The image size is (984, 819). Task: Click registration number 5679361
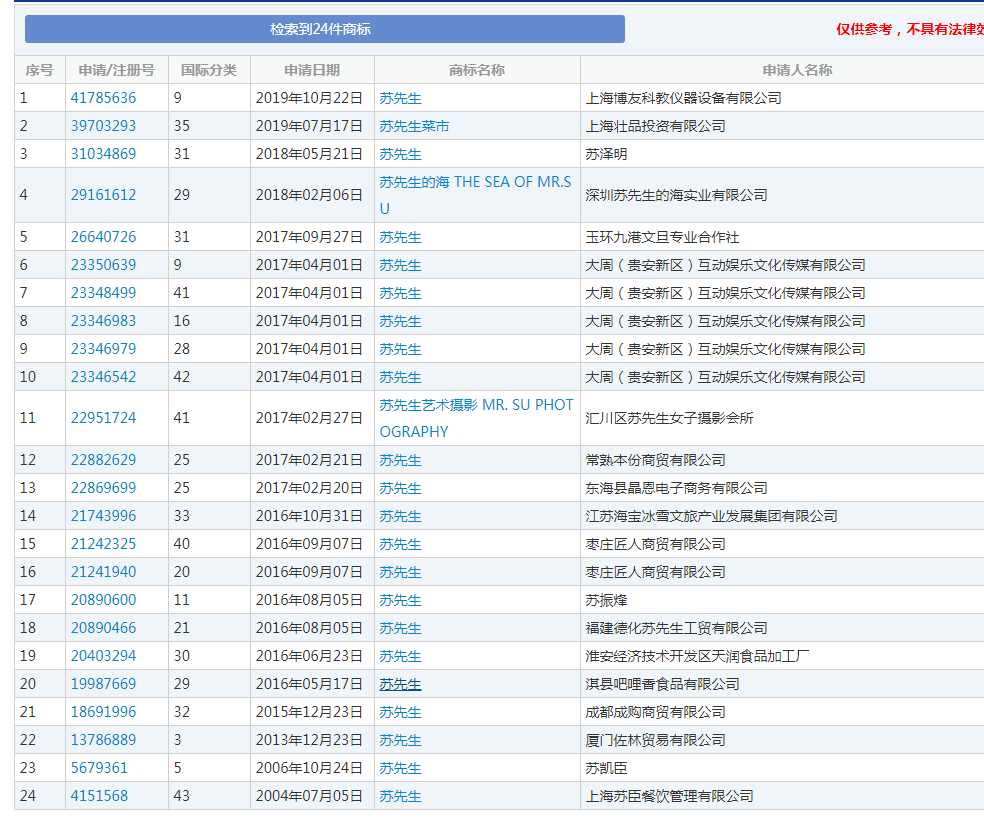(99, 768)
